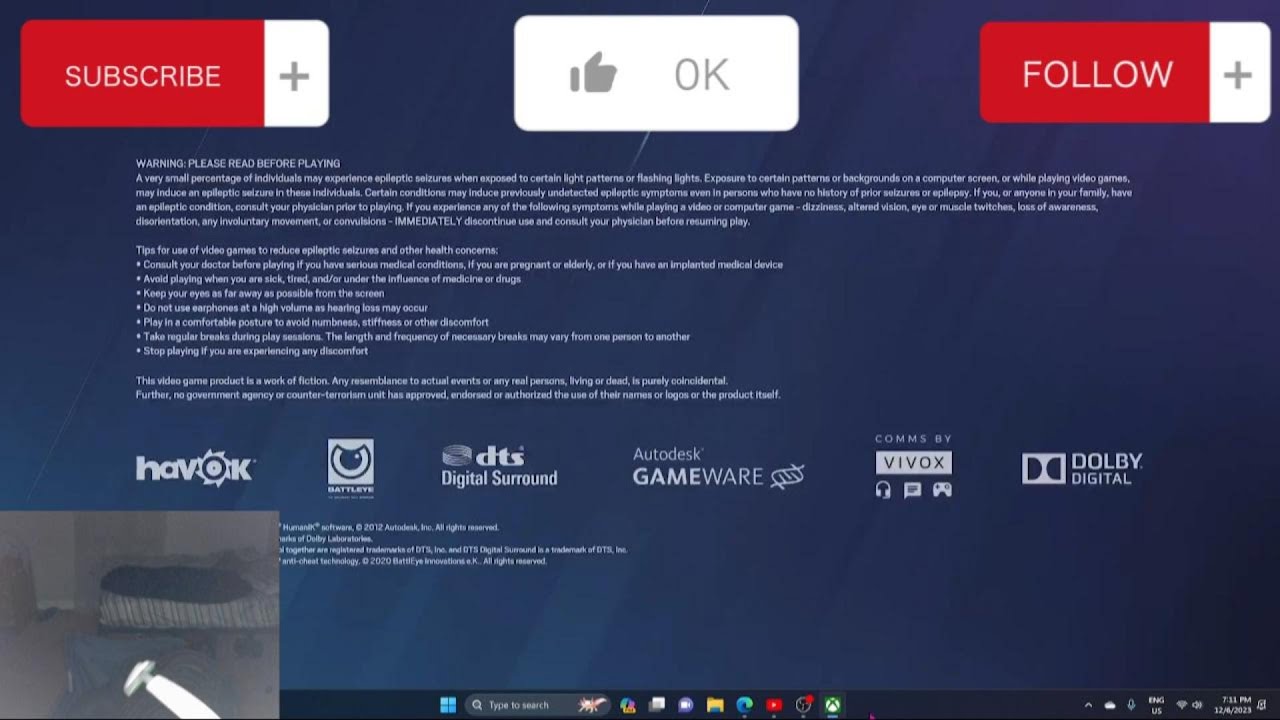This screenshot has height=720, width=1280.
Task: Click the red FOLLOW button
Action: click(1096, 73)
